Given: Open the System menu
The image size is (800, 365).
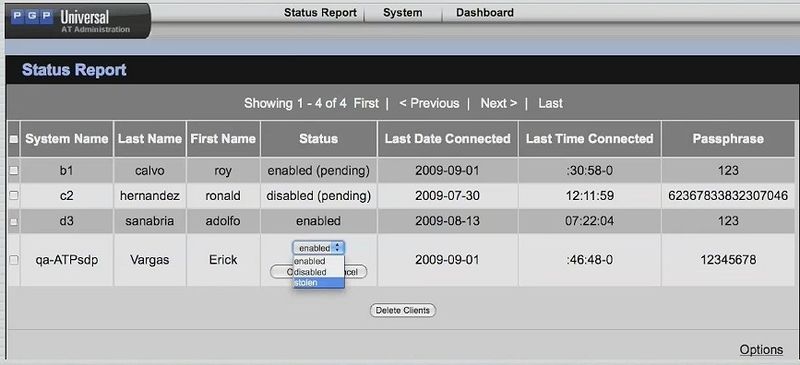Looking at the screenshot, I should tap(403, 13).
